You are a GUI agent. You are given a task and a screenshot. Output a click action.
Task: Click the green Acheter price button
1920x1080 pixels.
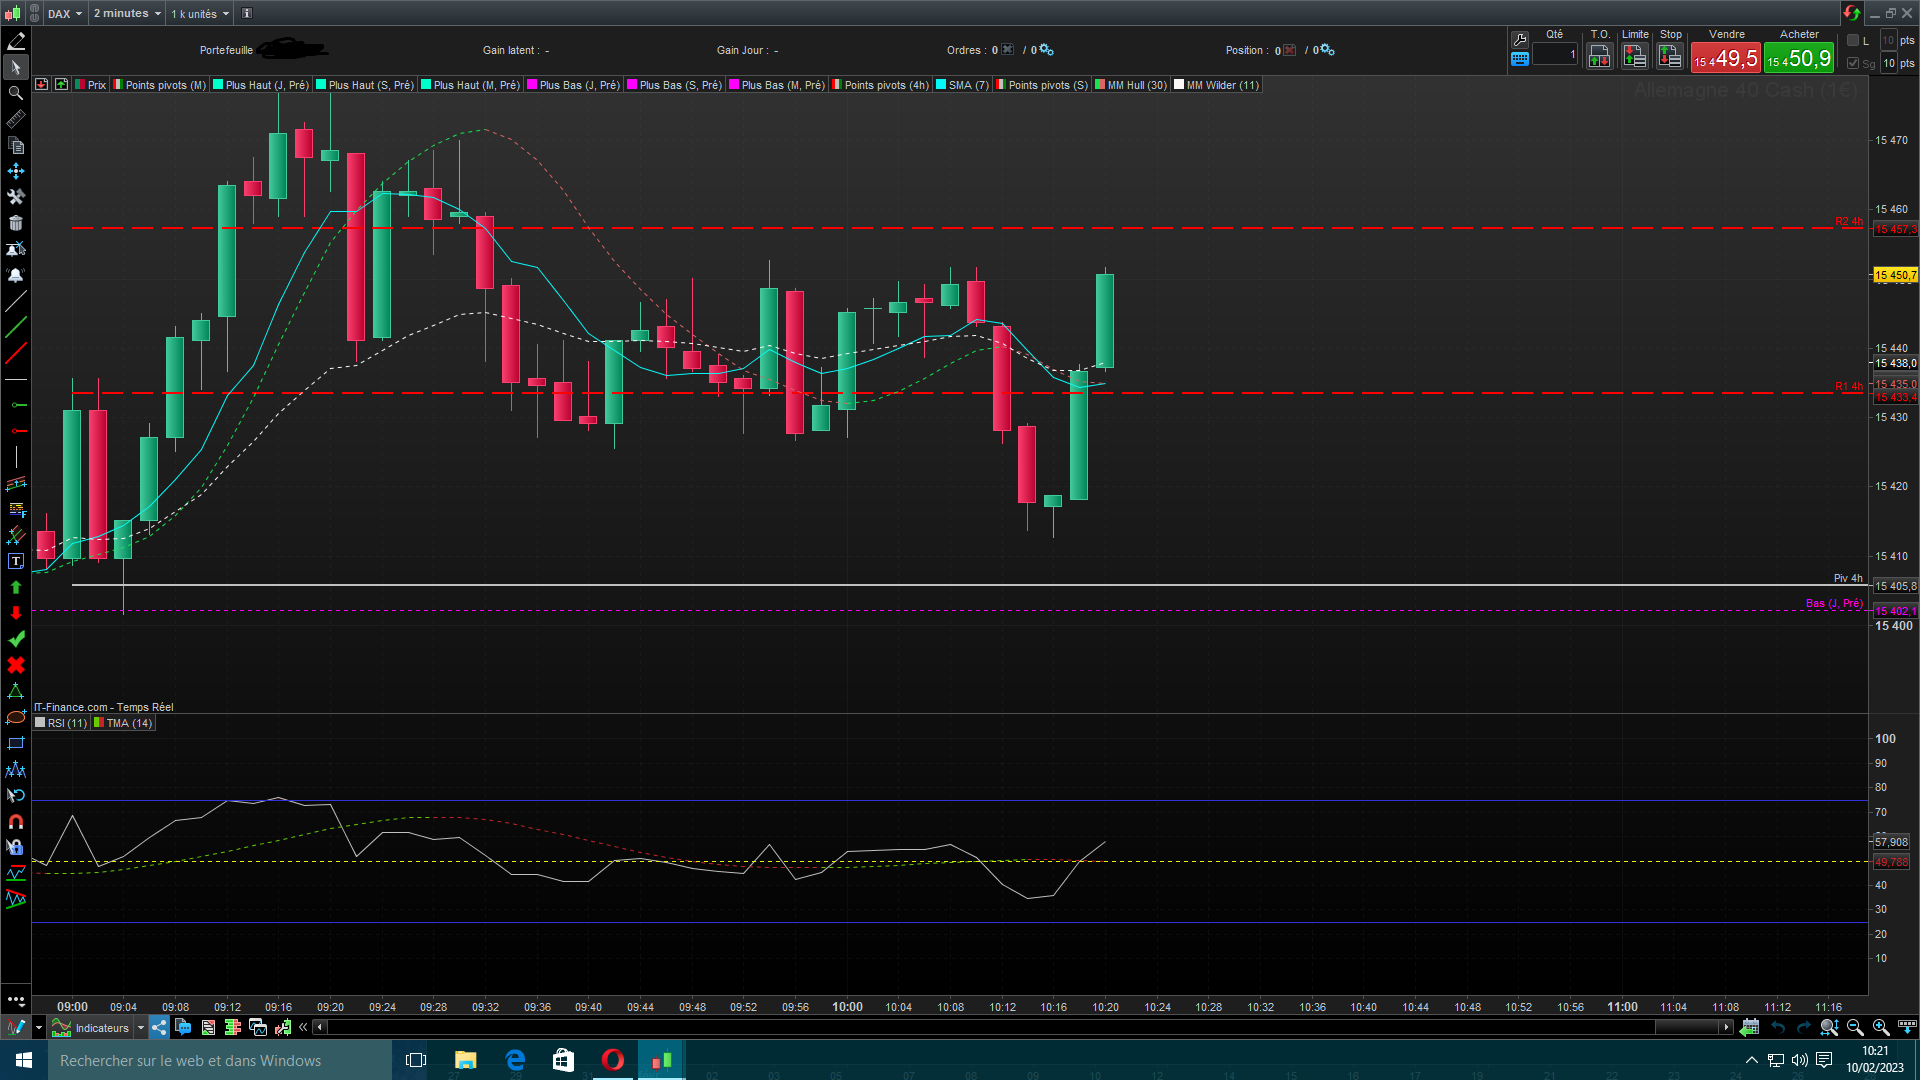click(1798, 58)
